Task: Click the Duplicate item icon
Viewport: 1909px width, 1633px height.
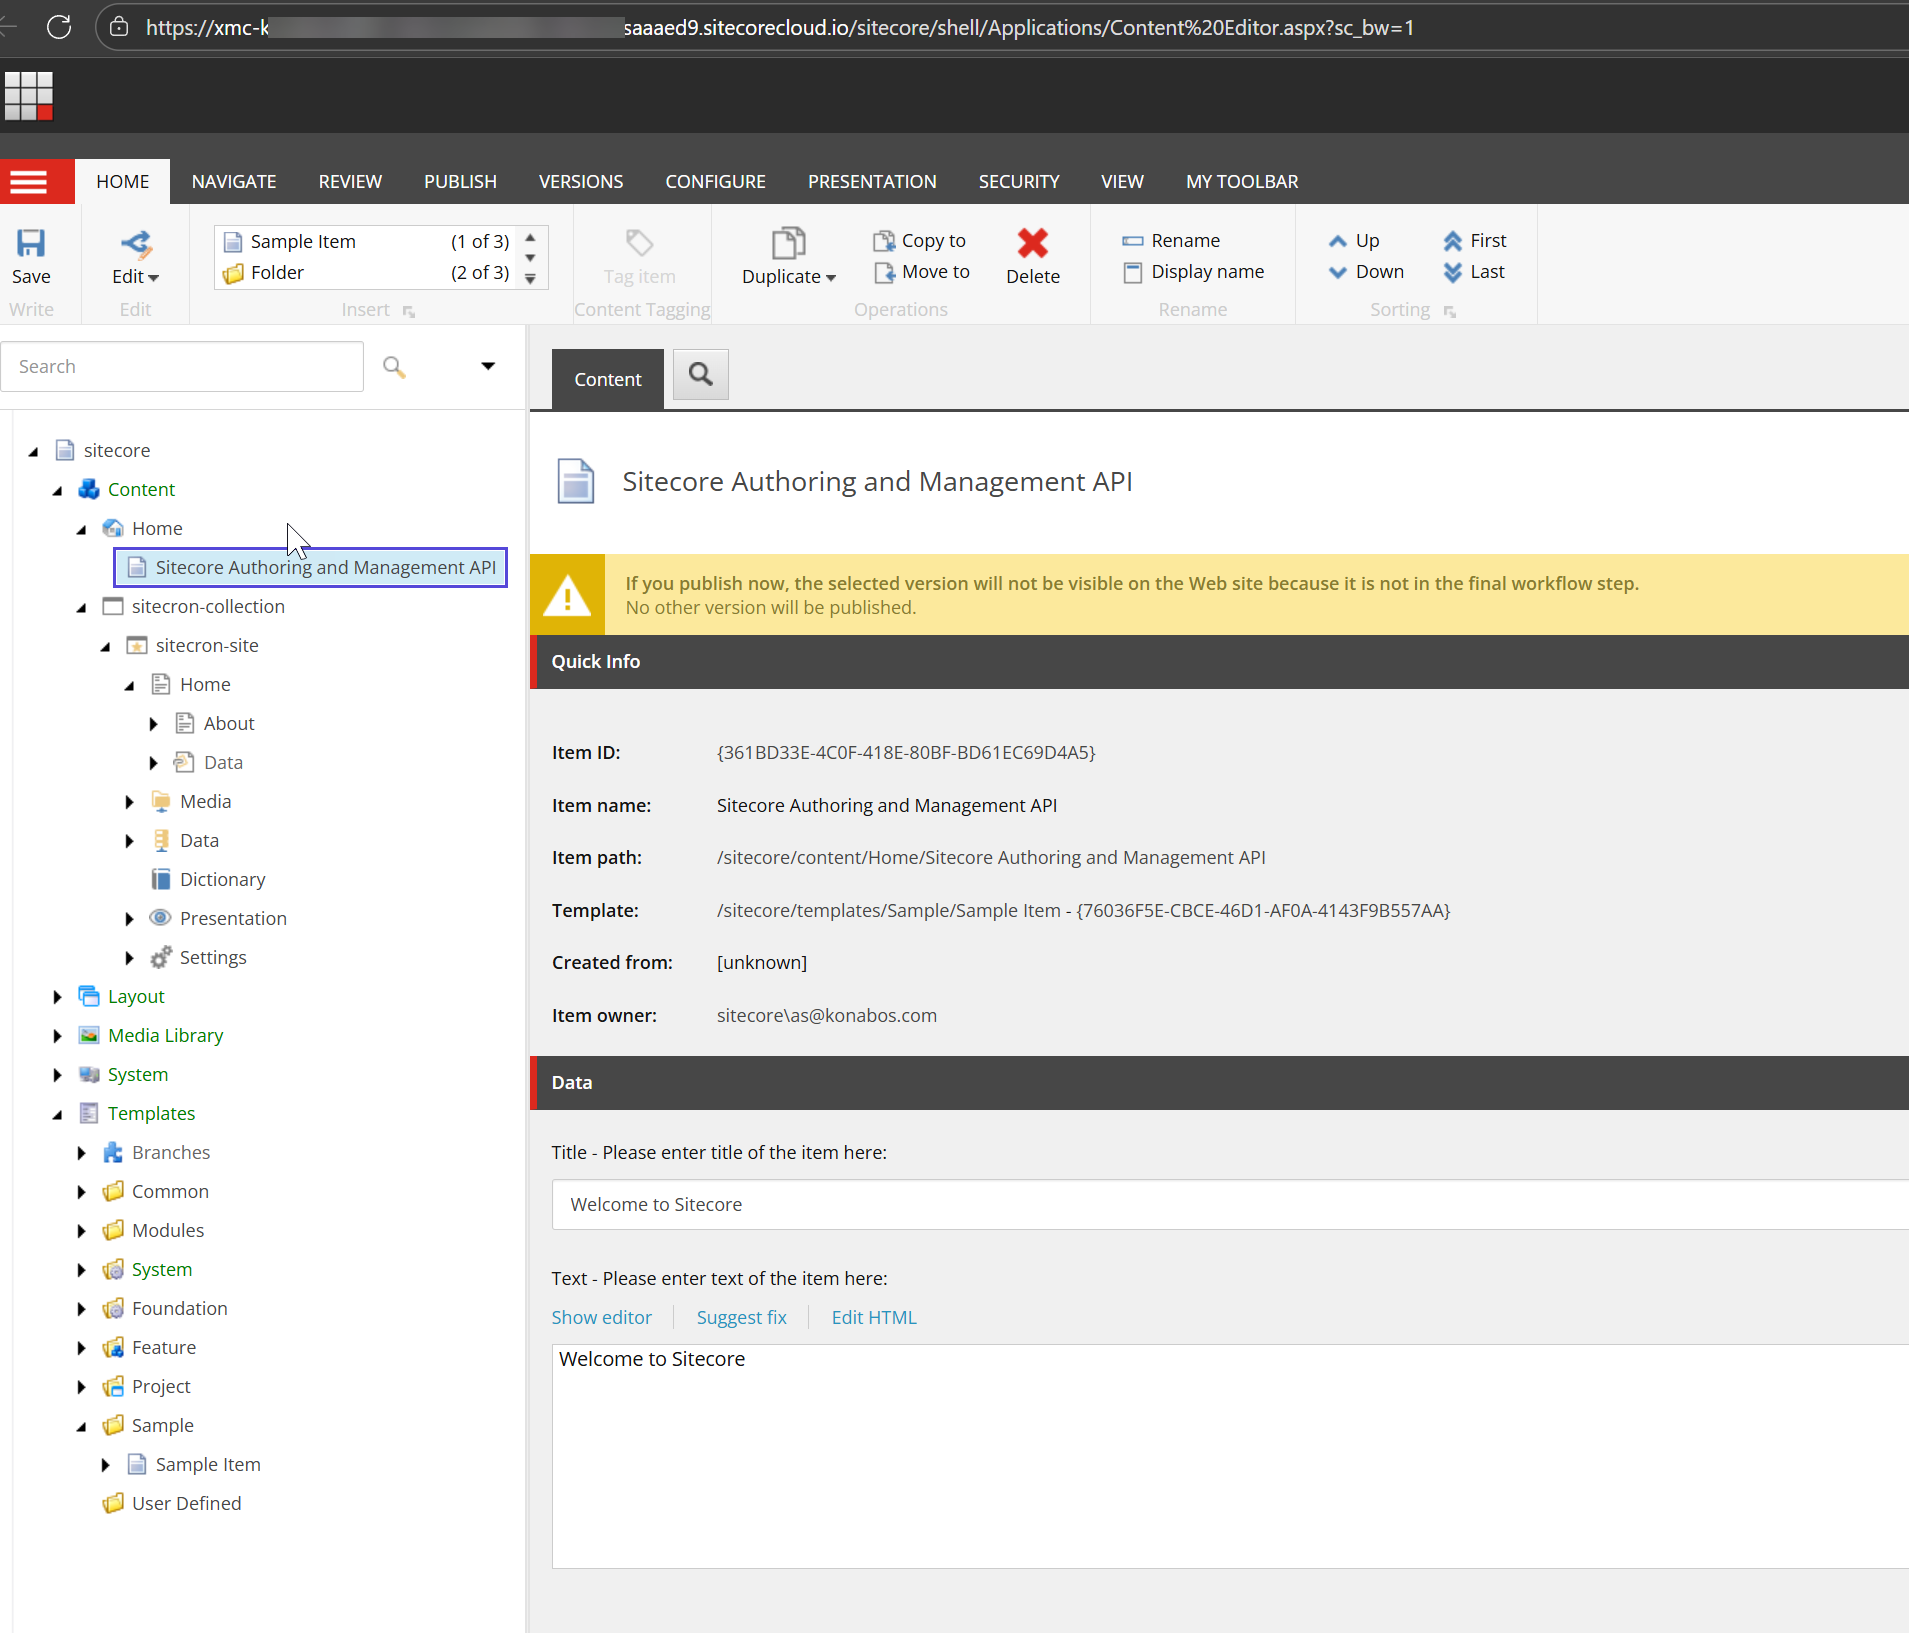Action: 788,244
